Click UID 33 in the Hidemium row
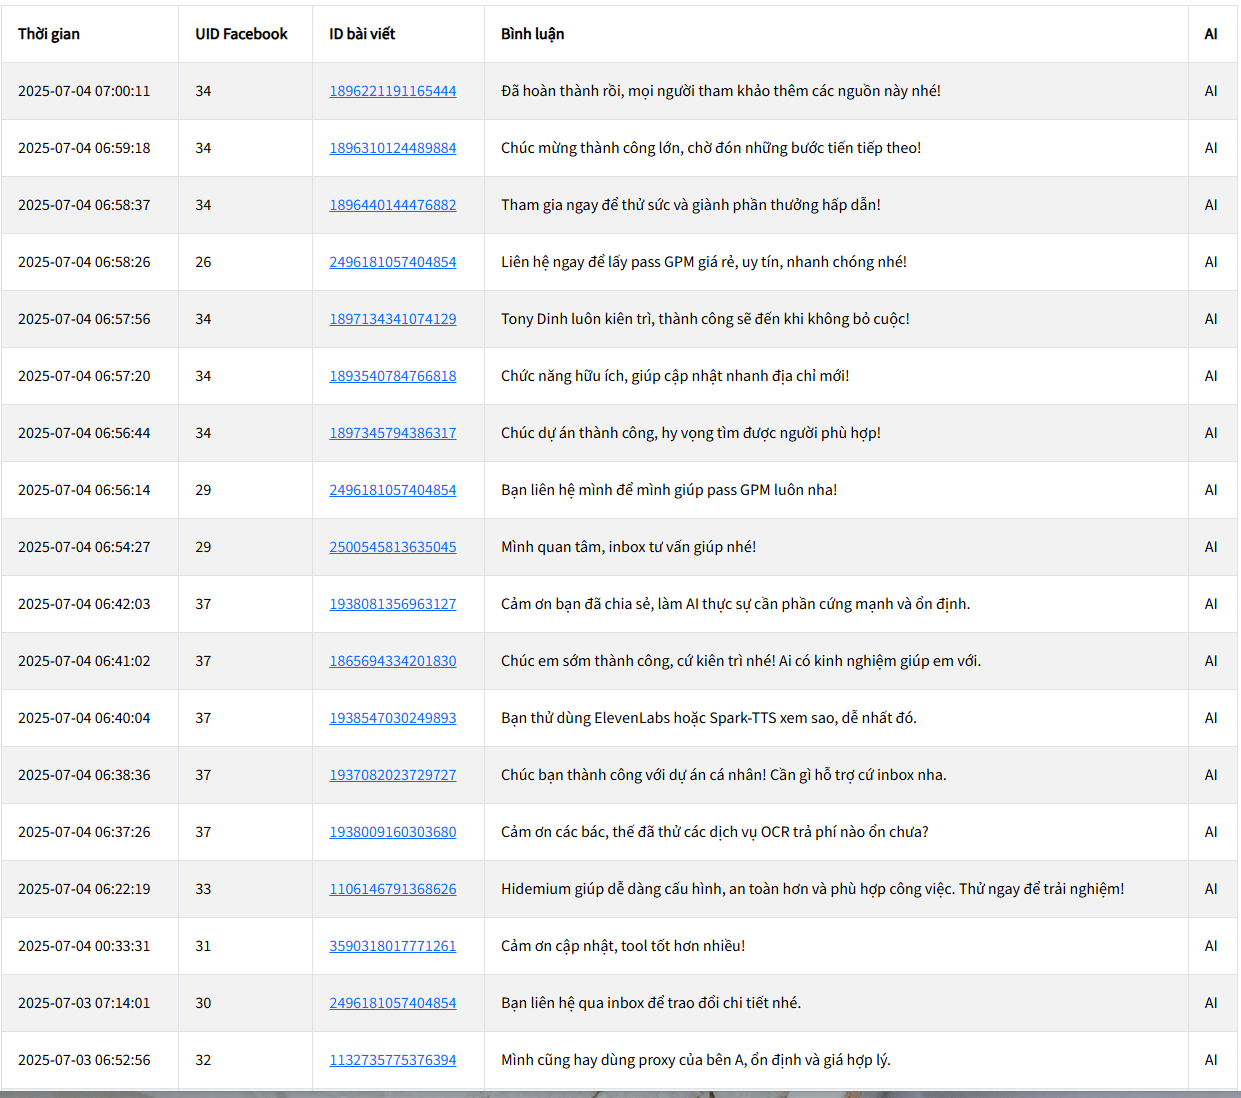 pyautogui.click(x=203, y=889)
